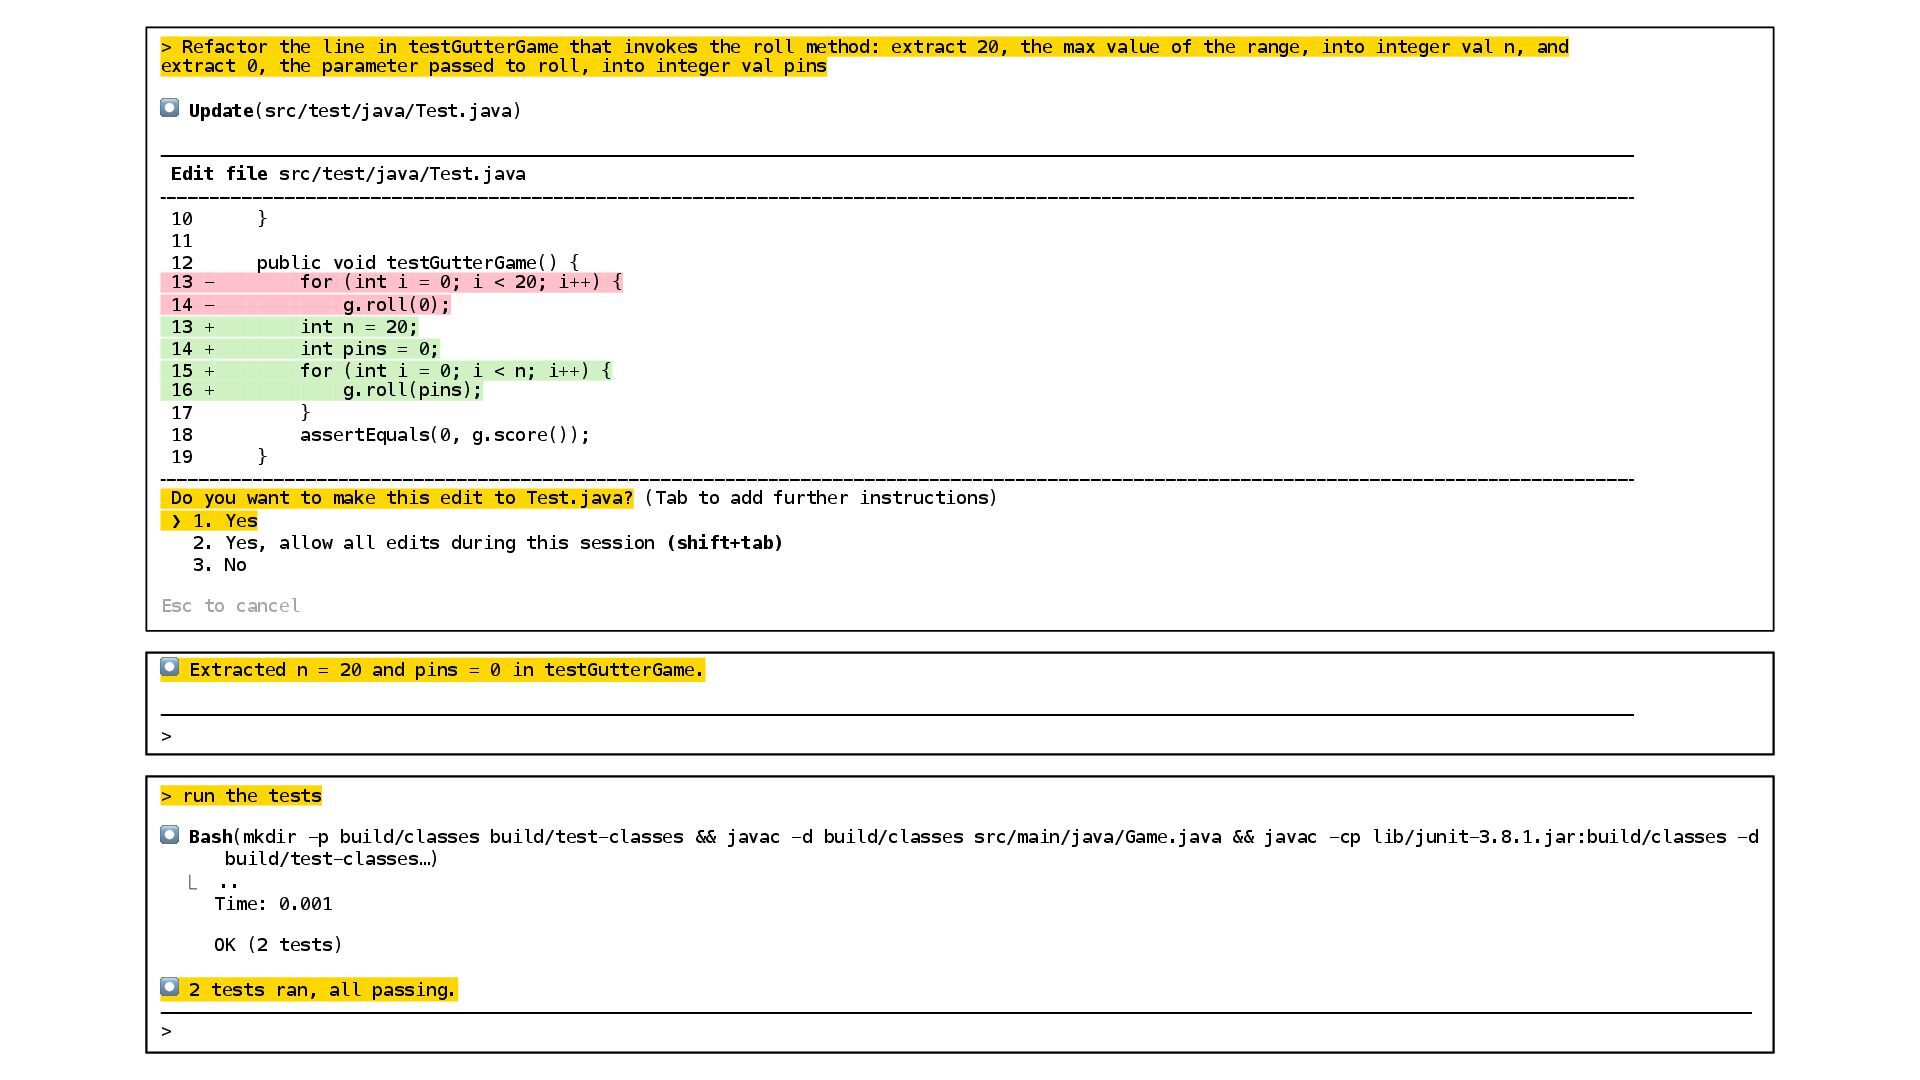Viewport: 1920px width, 1080px height.
Task: Click the 'Edit file src/test/java/Test.java' header
Action: pyautogui.click(x=348, y=174)
